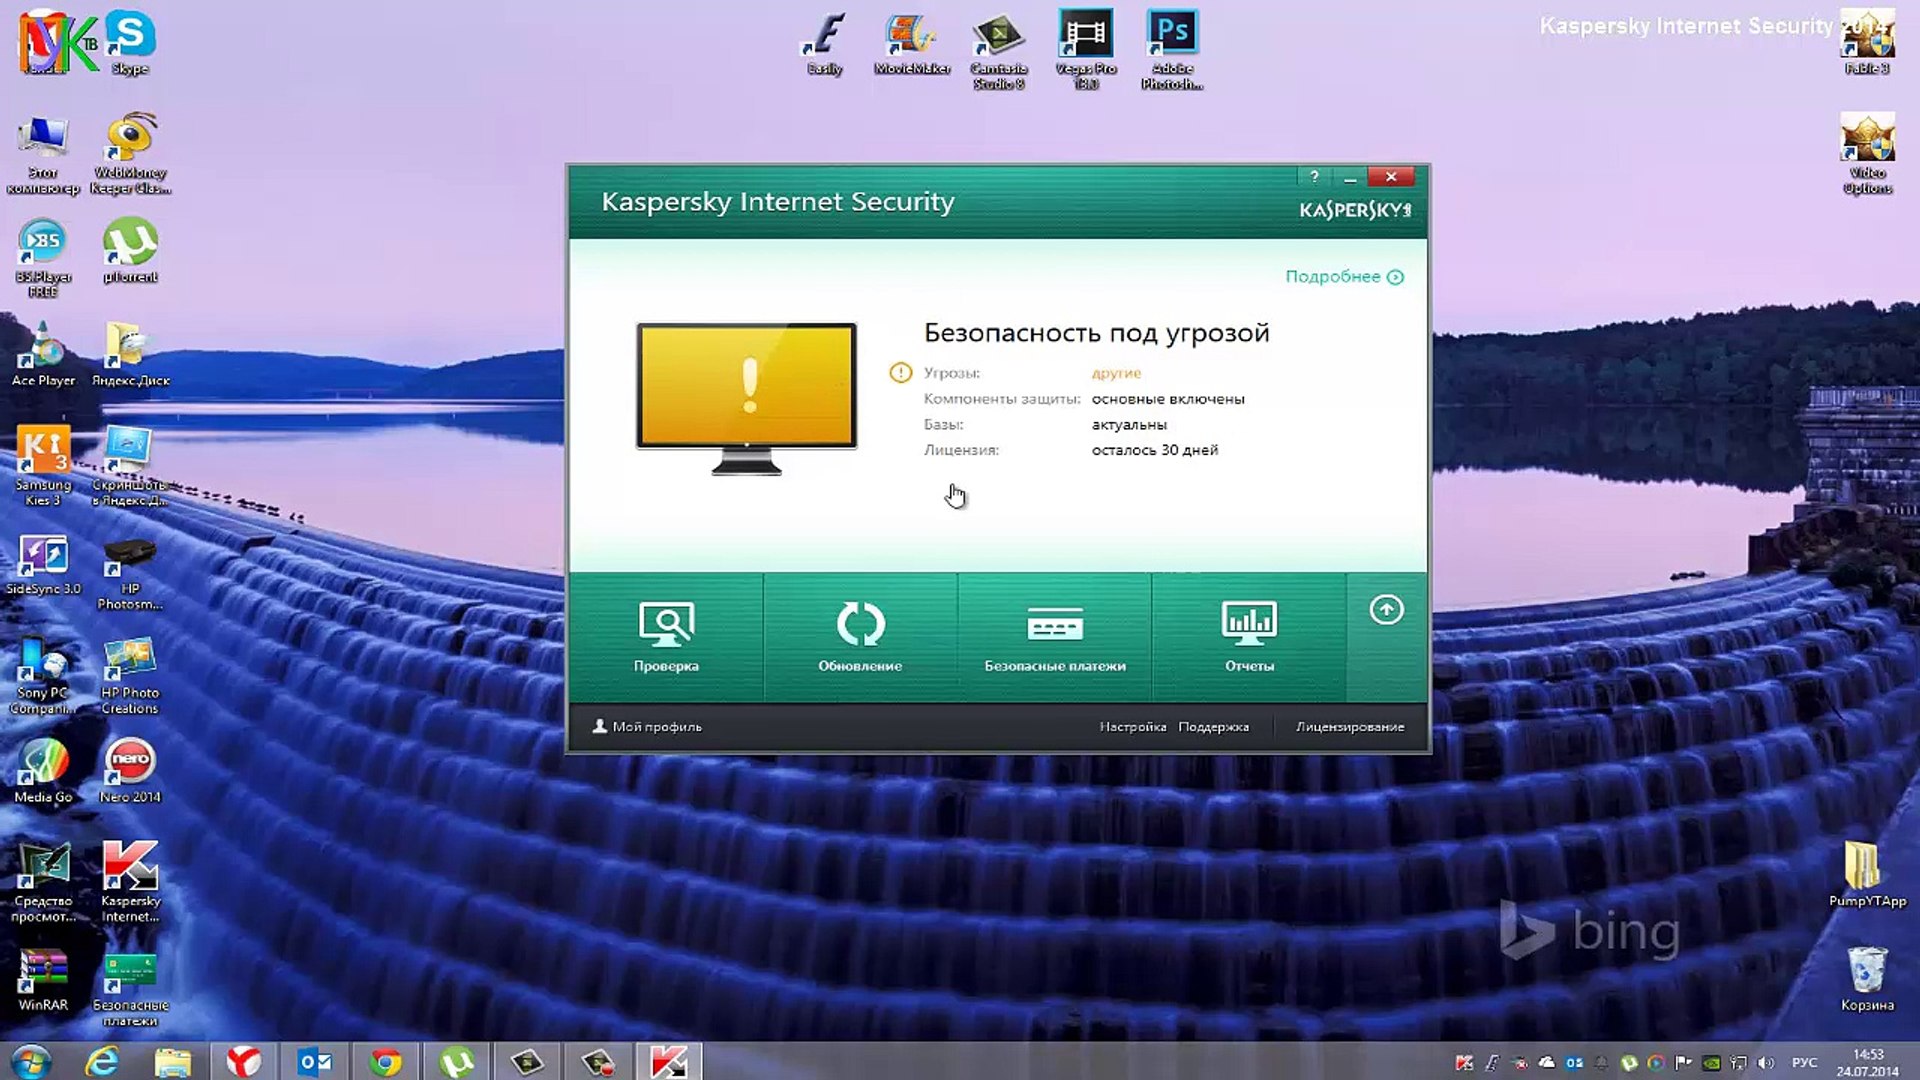
Task: Open Kaspersky help question mark button
Action: tap(1314, 177)
